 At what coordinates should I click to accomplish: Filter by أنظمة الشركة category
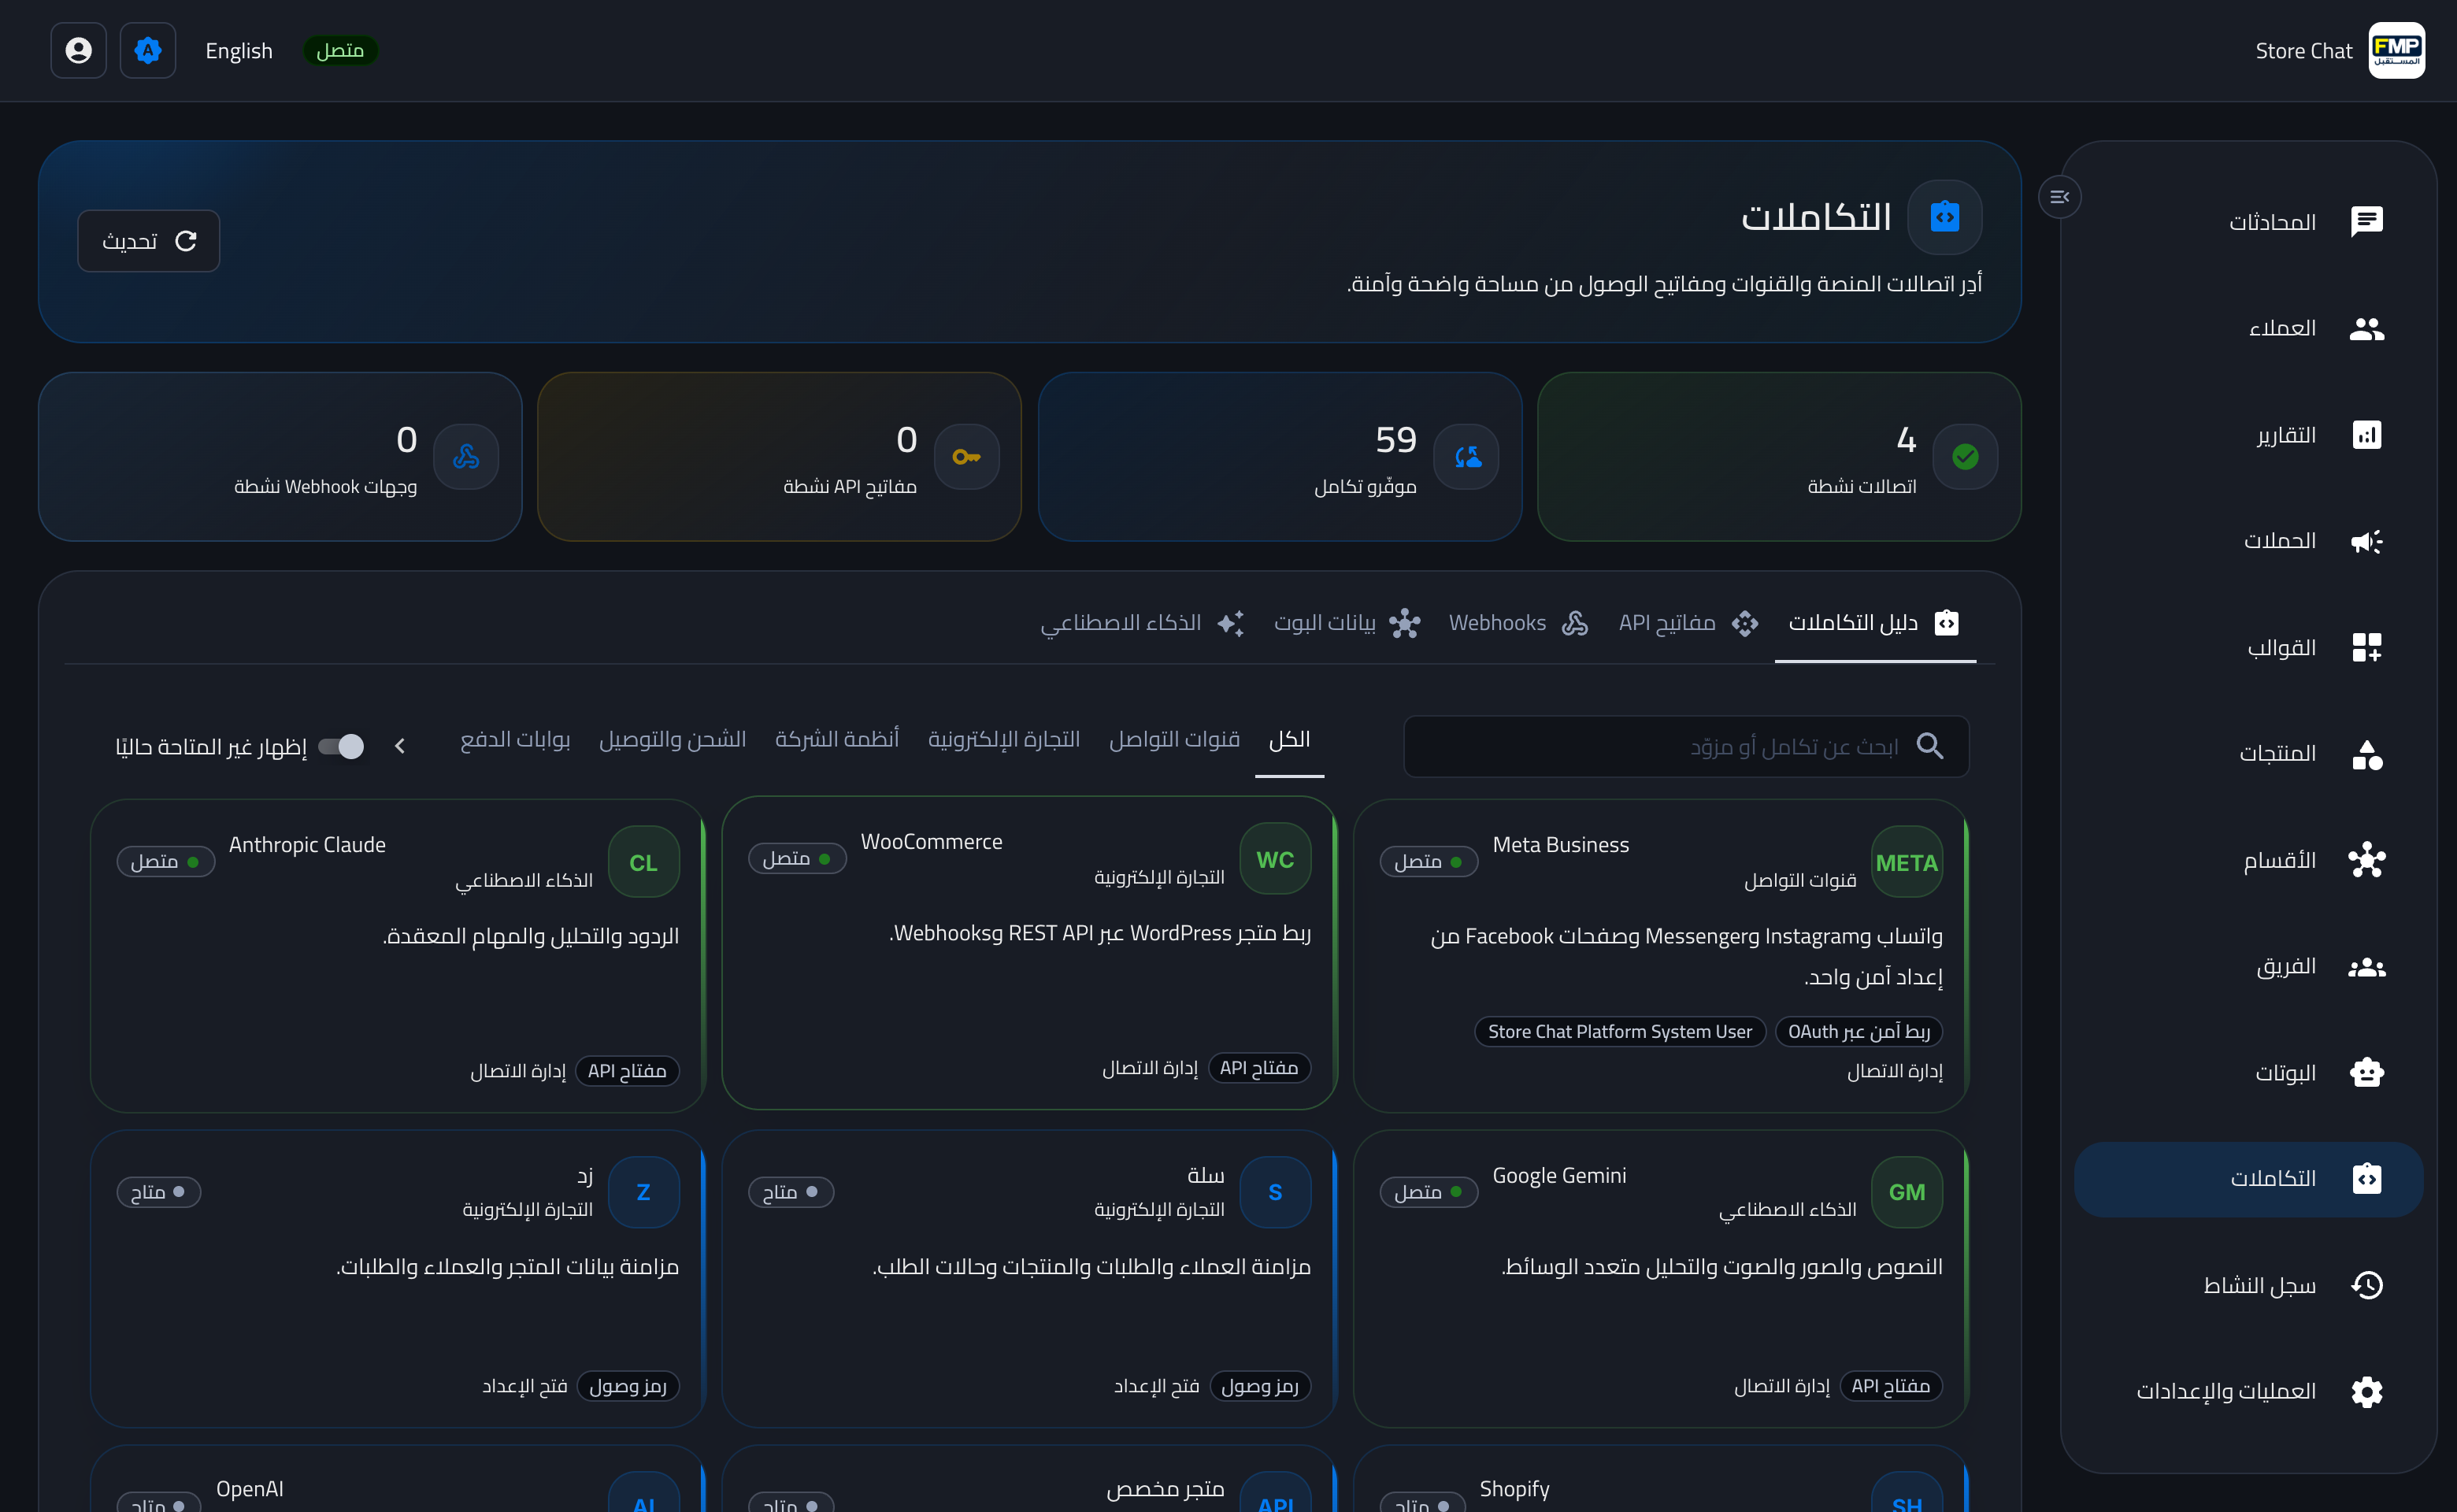[x=837, y=739]
